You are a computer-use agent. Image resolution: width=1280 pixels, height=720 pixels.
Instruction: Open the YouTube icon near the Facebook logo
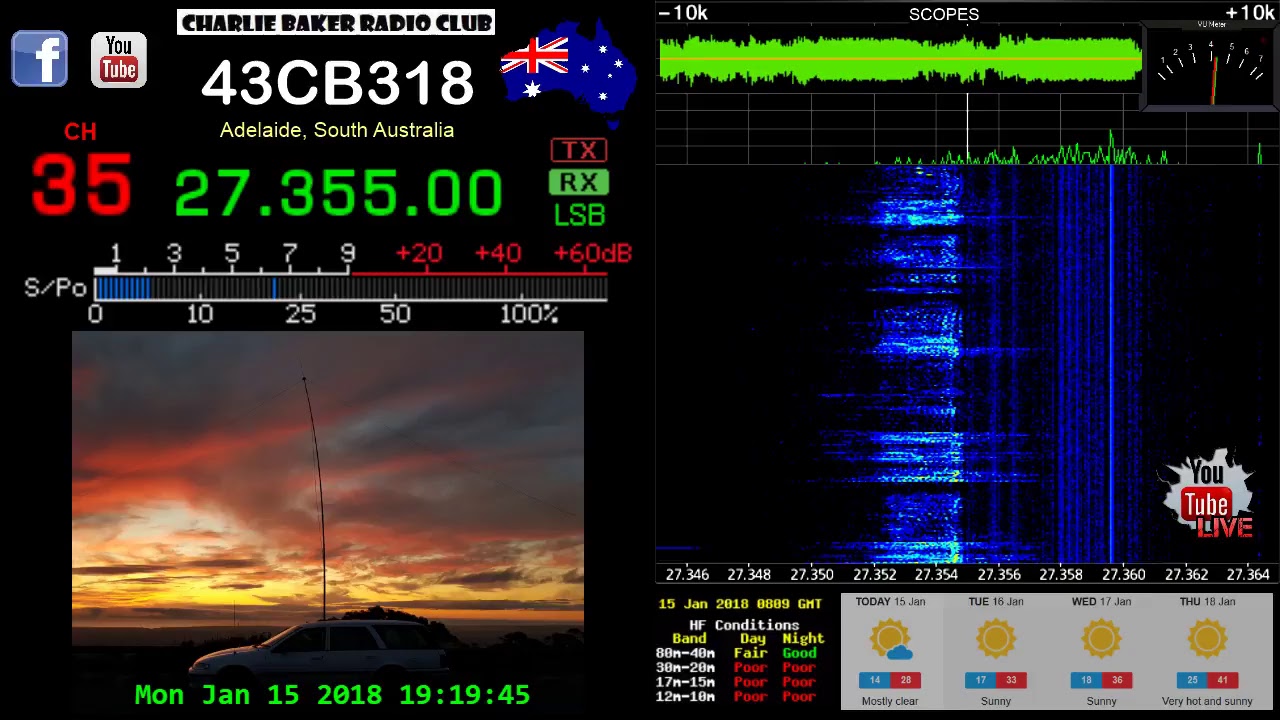(x=119, y=59)
